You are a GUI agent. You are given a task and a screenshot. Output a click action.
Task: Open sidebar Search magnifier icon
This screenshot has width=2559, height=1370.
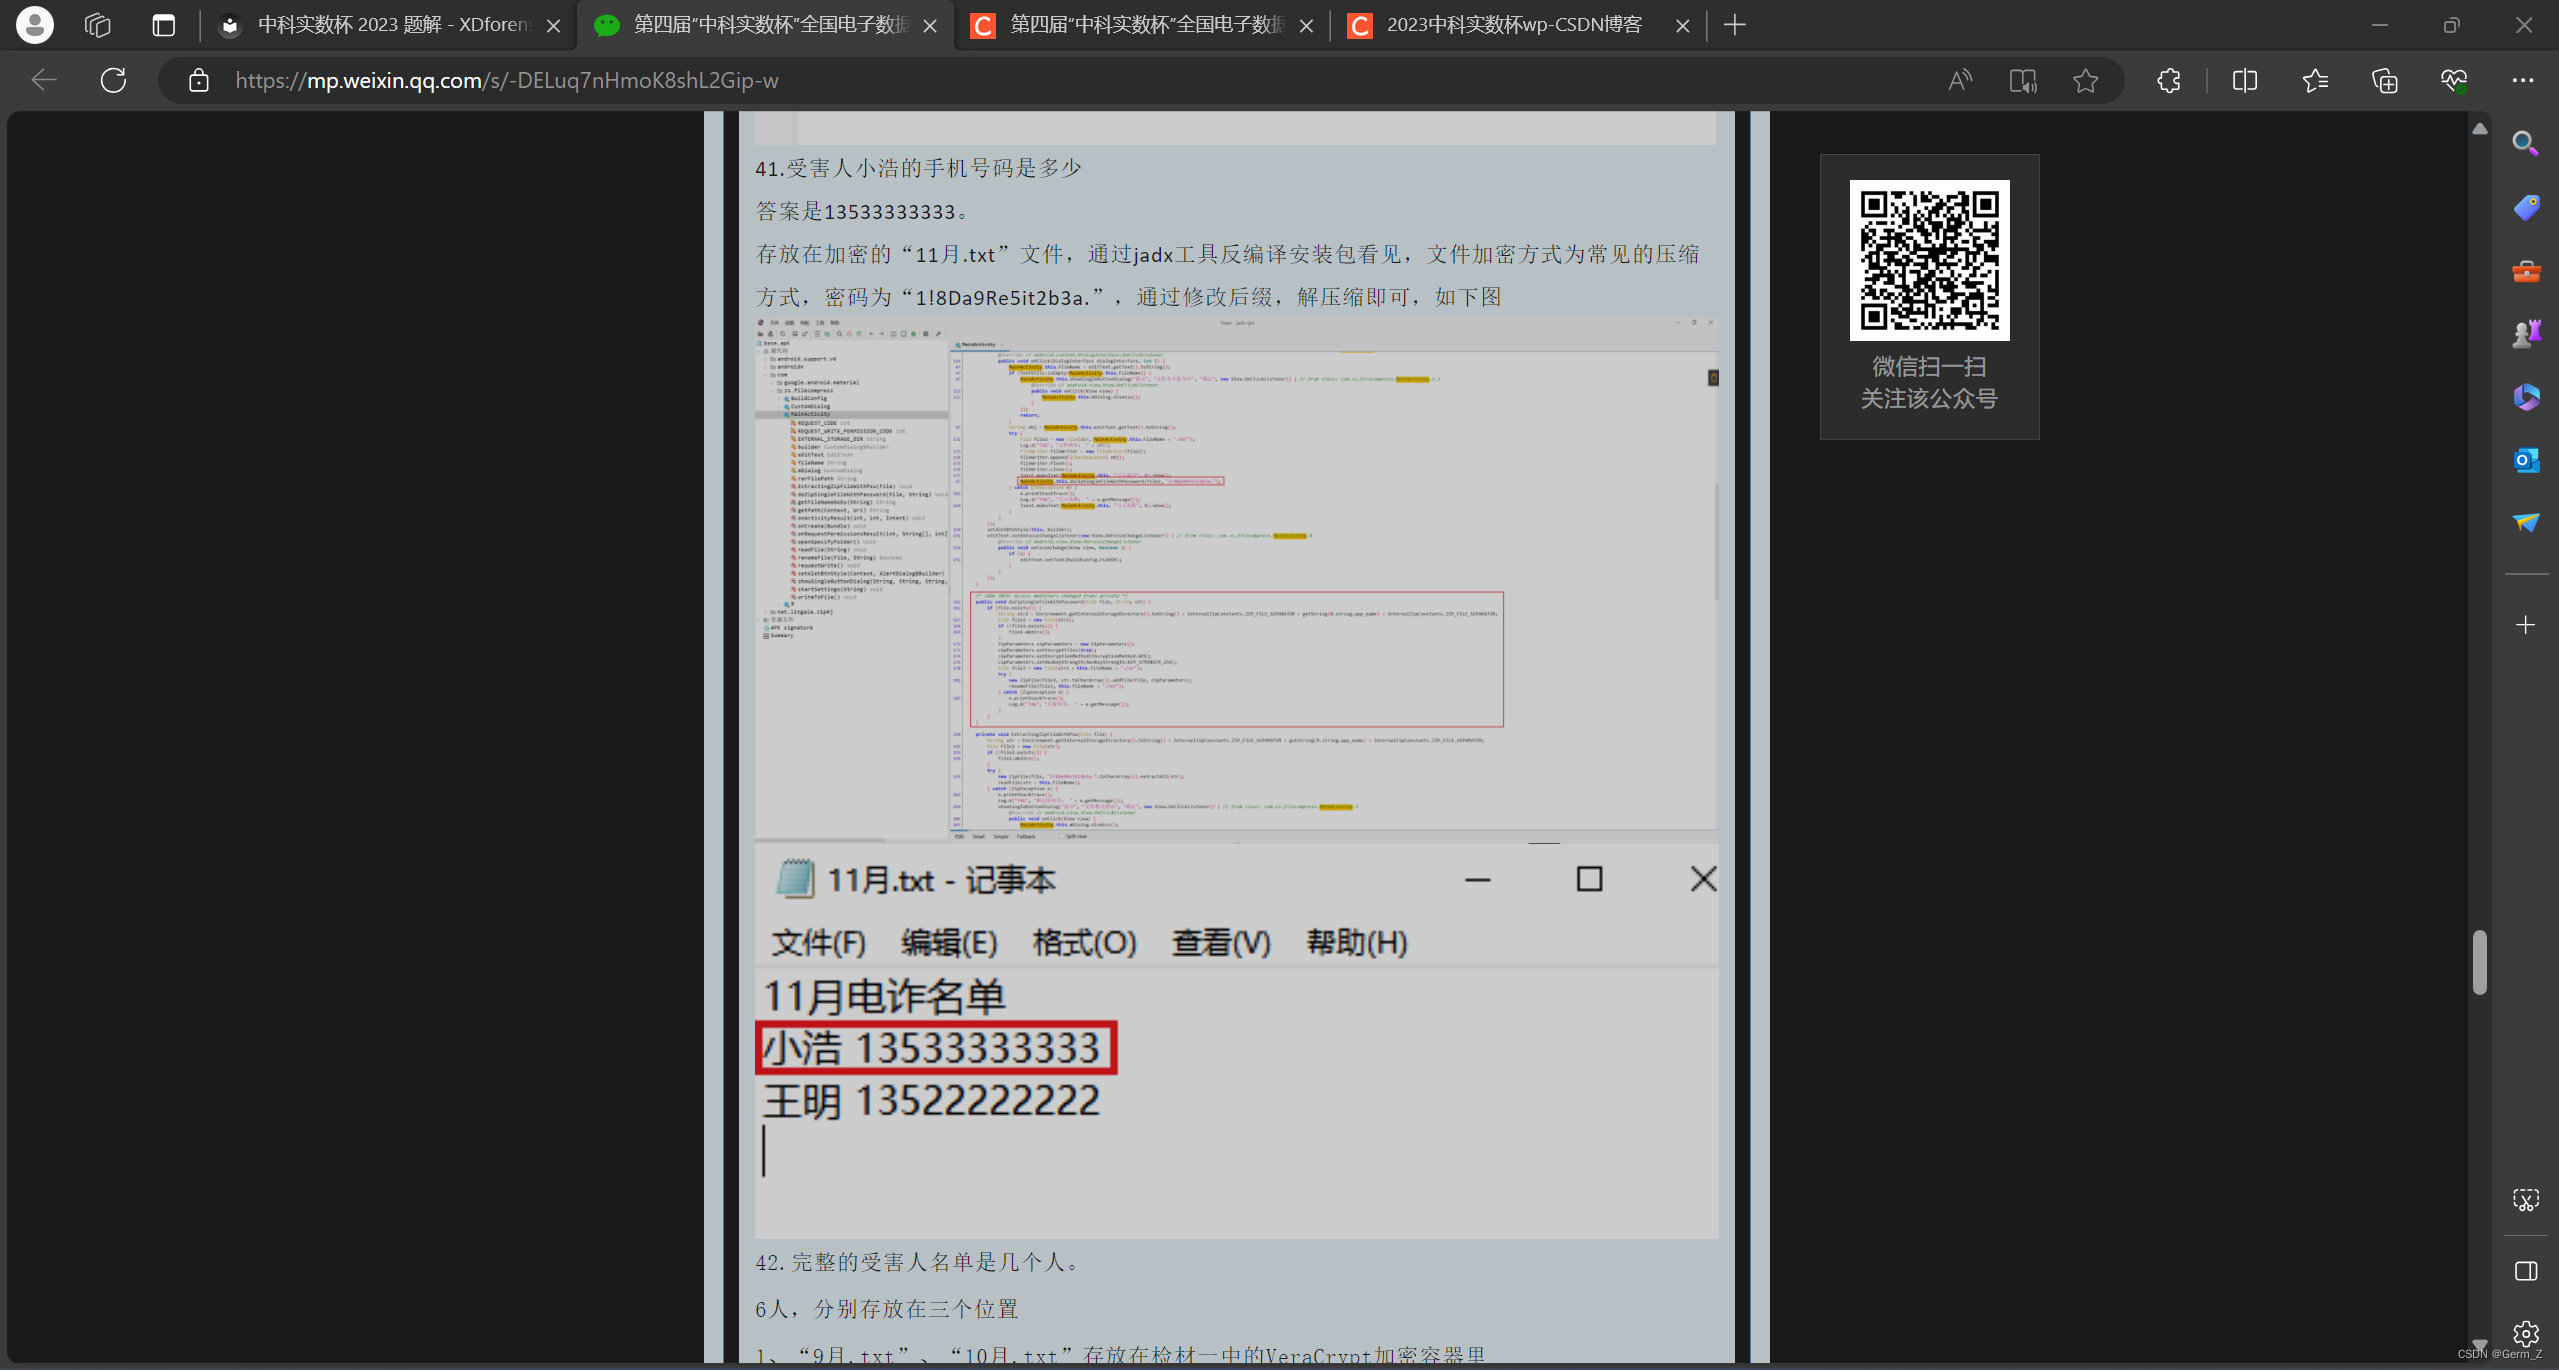tap(2526, 144)
